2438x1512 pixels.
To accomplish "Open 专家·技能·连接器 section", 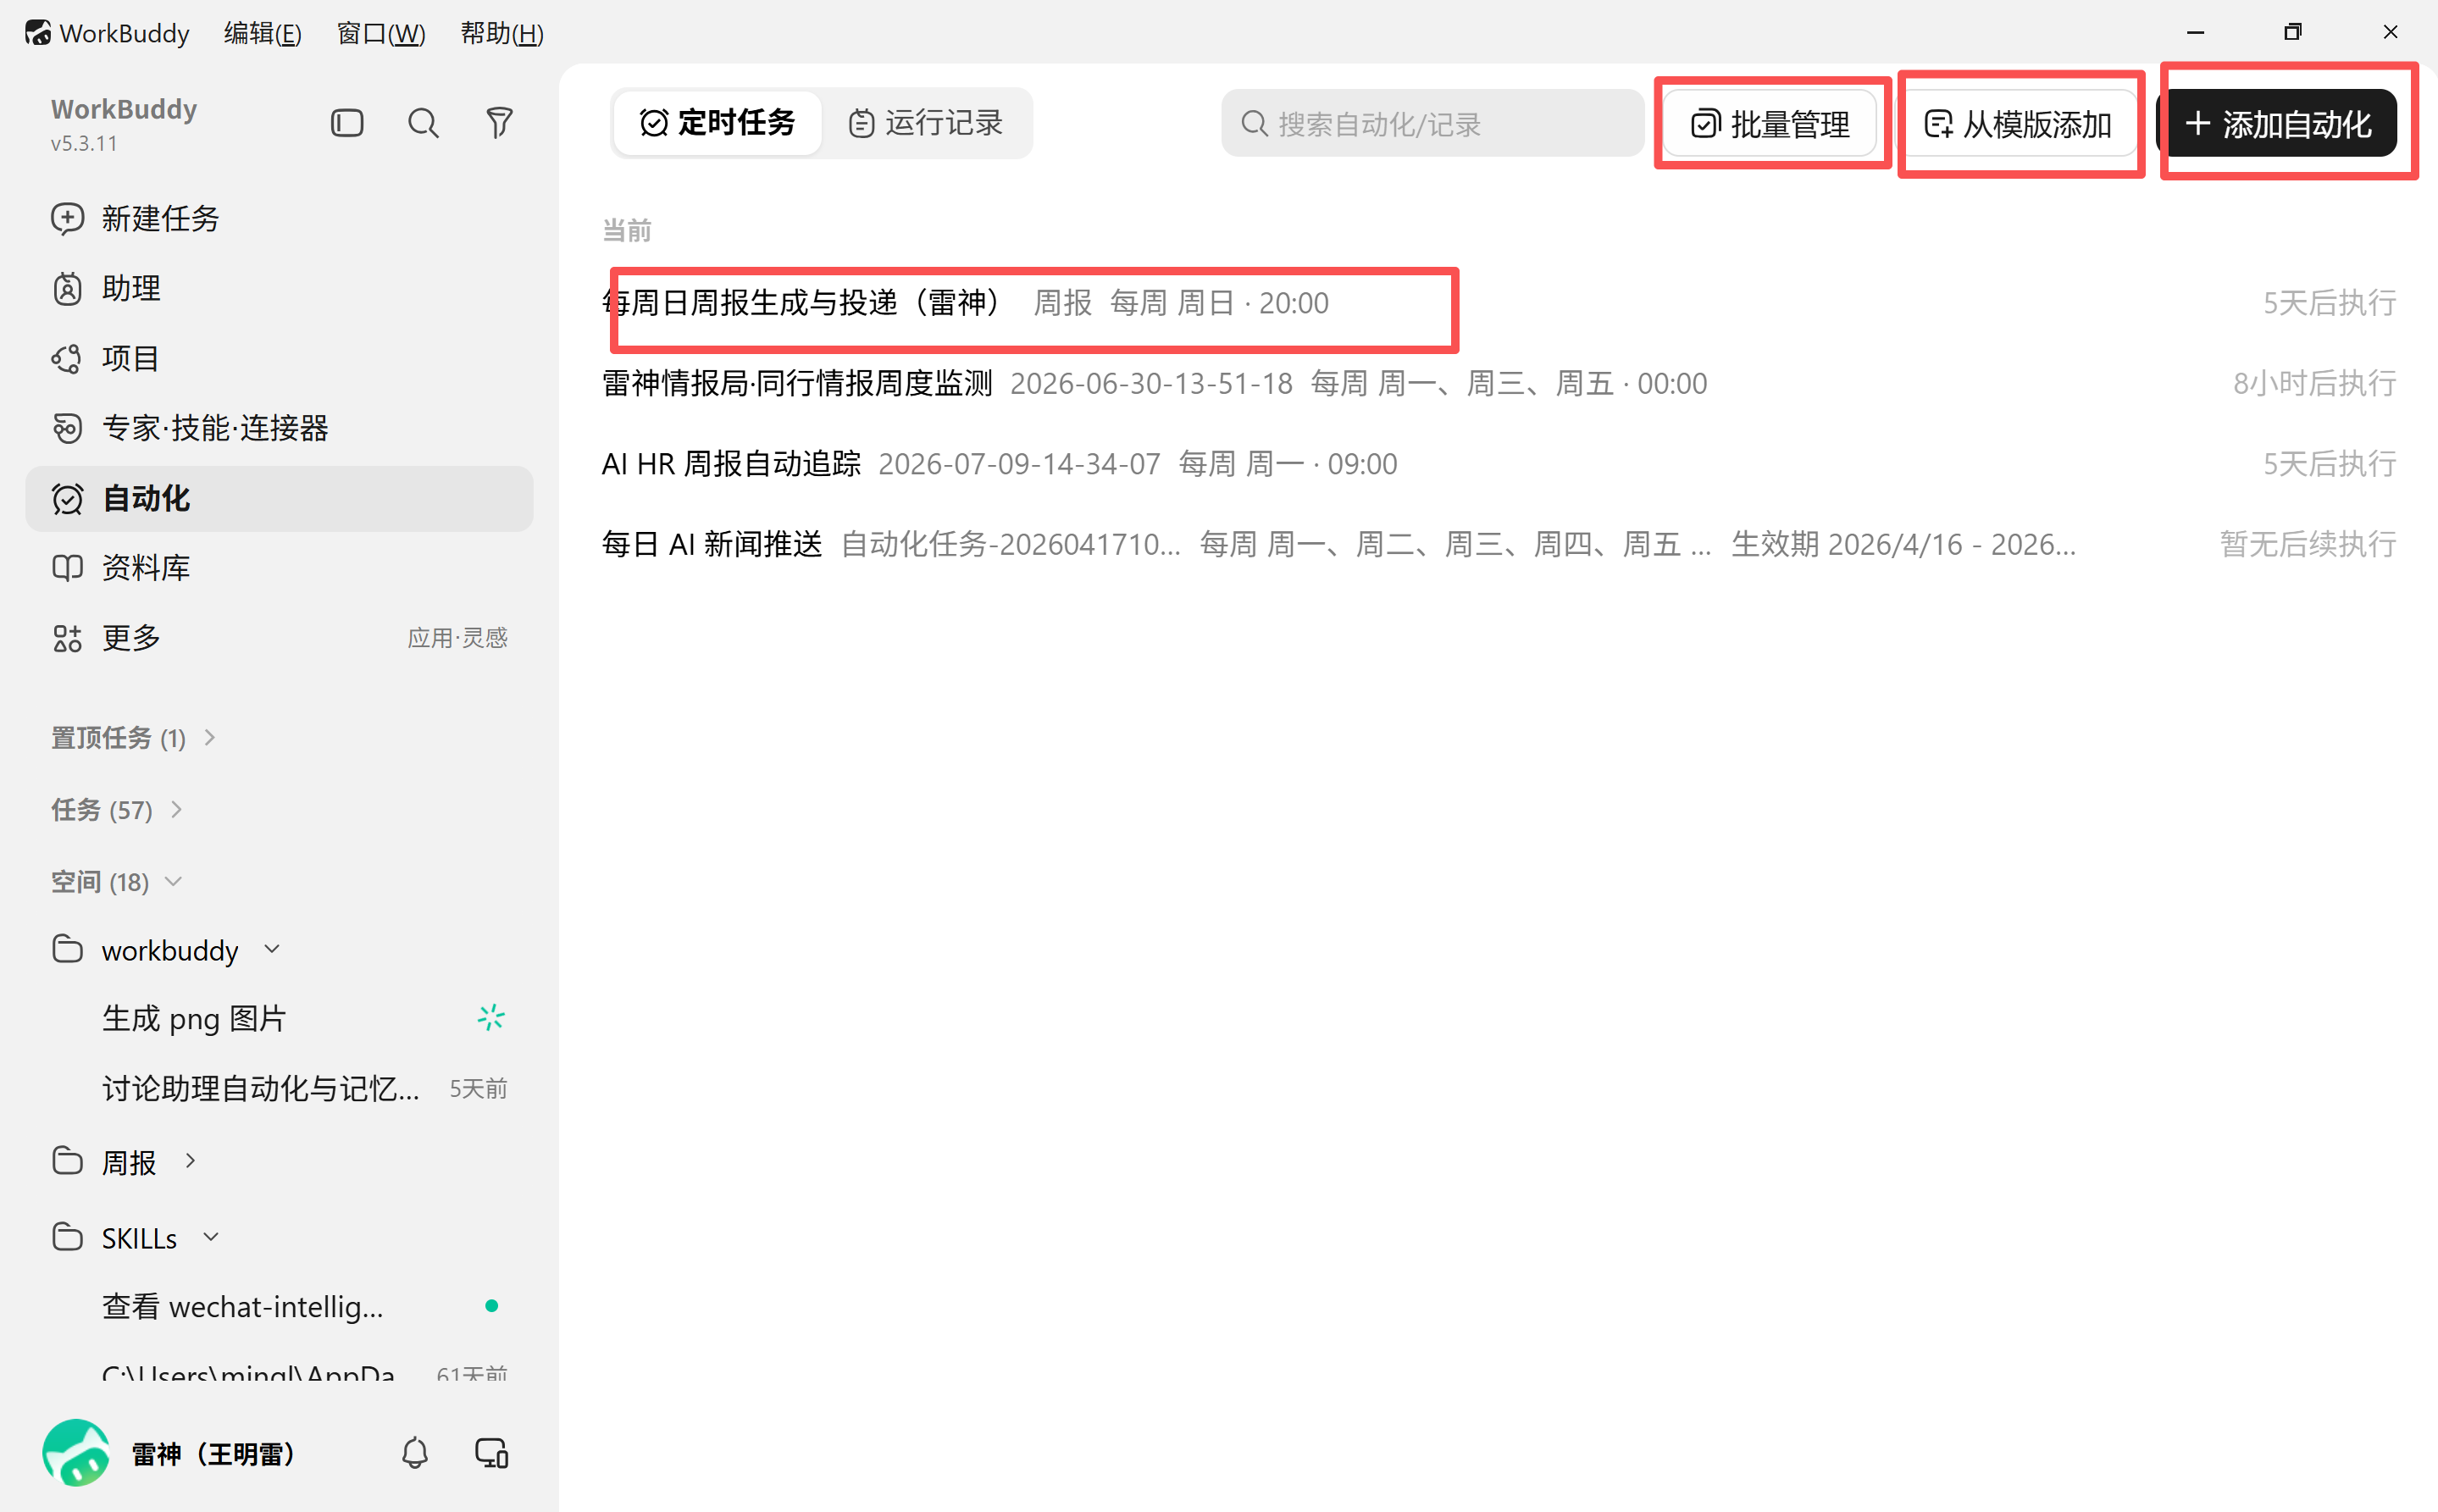I will pos(279,428).
